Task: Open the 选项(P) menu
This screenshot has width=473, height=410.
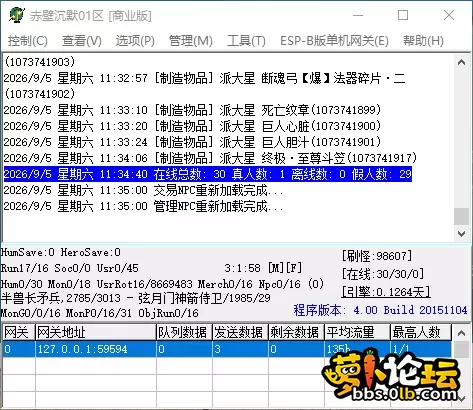Action: (135, 41)
